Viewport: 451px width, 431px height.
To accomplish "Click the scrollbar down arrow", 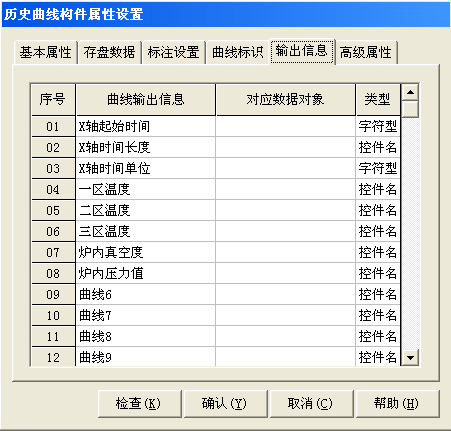I will coord(410,358).
